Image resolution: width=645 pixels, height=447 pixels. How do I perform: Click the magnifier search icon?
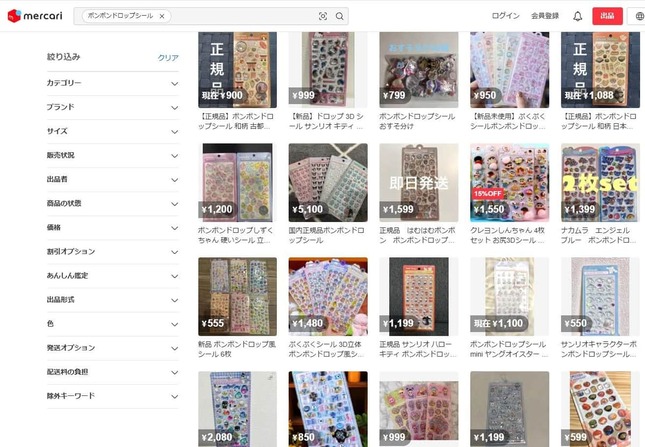339,16
